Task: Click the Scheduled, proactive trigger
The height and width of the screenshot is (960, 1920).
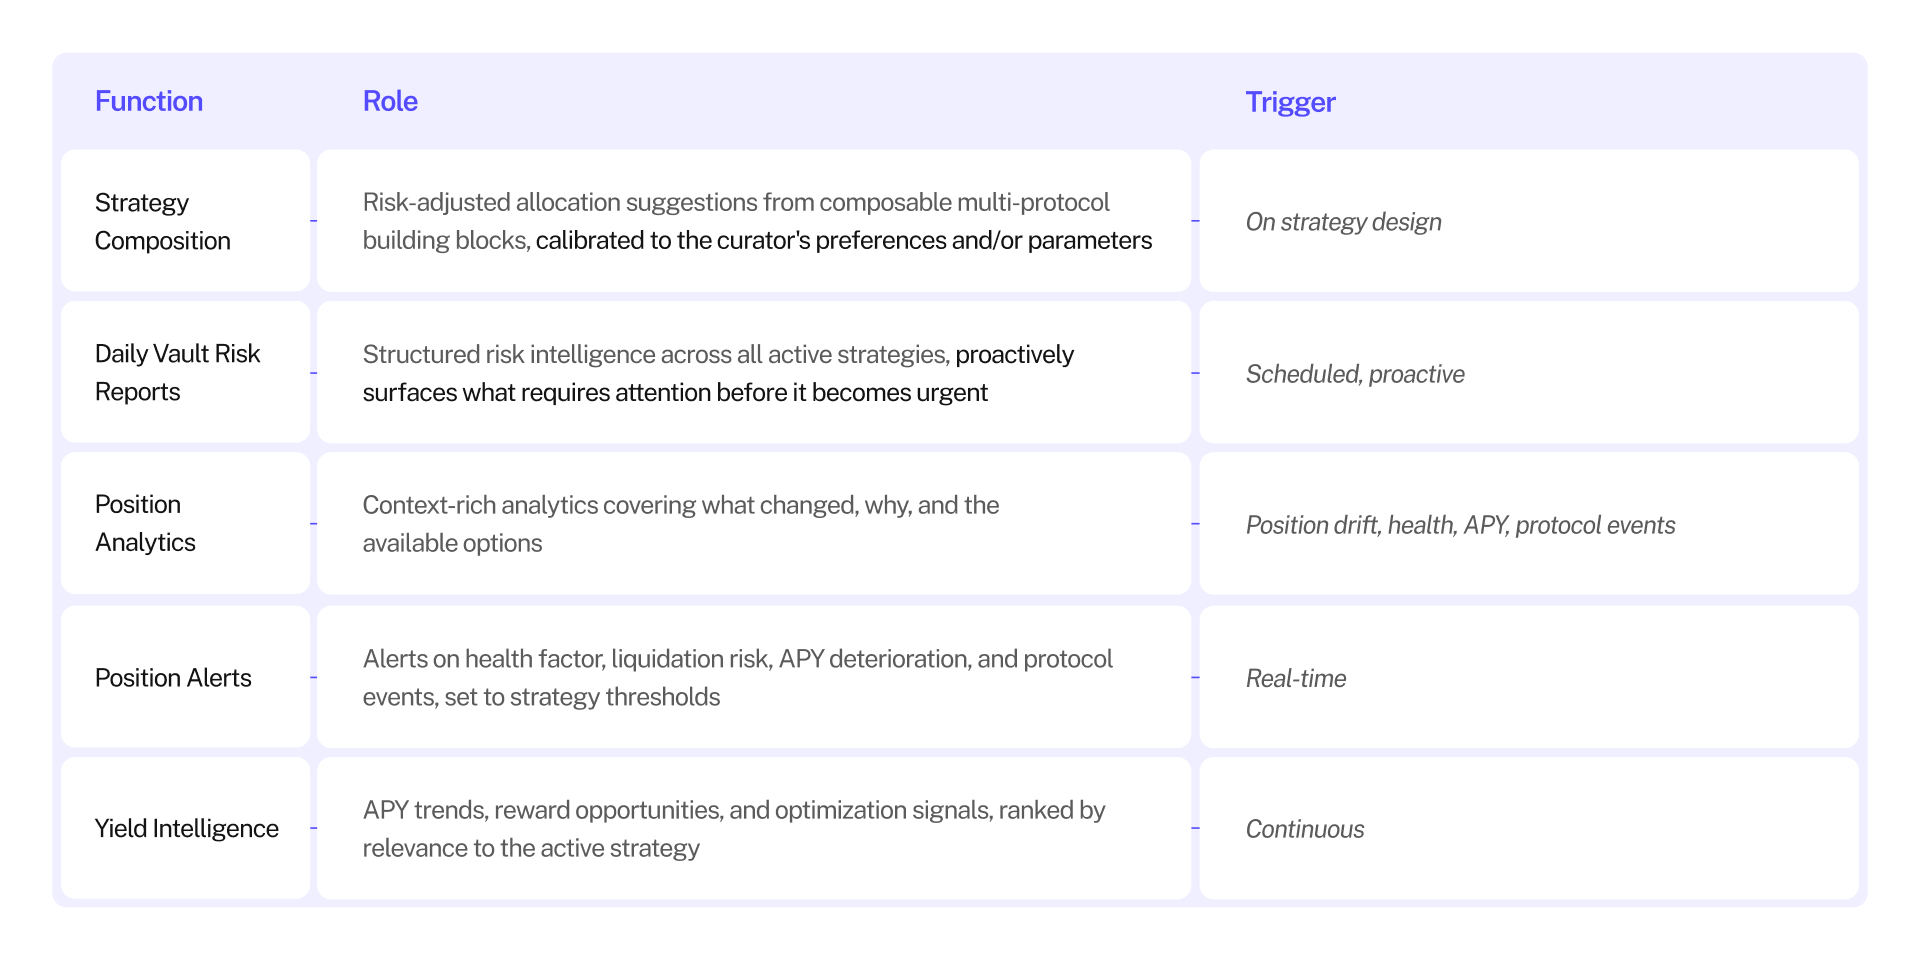Action: [1355, 374]
